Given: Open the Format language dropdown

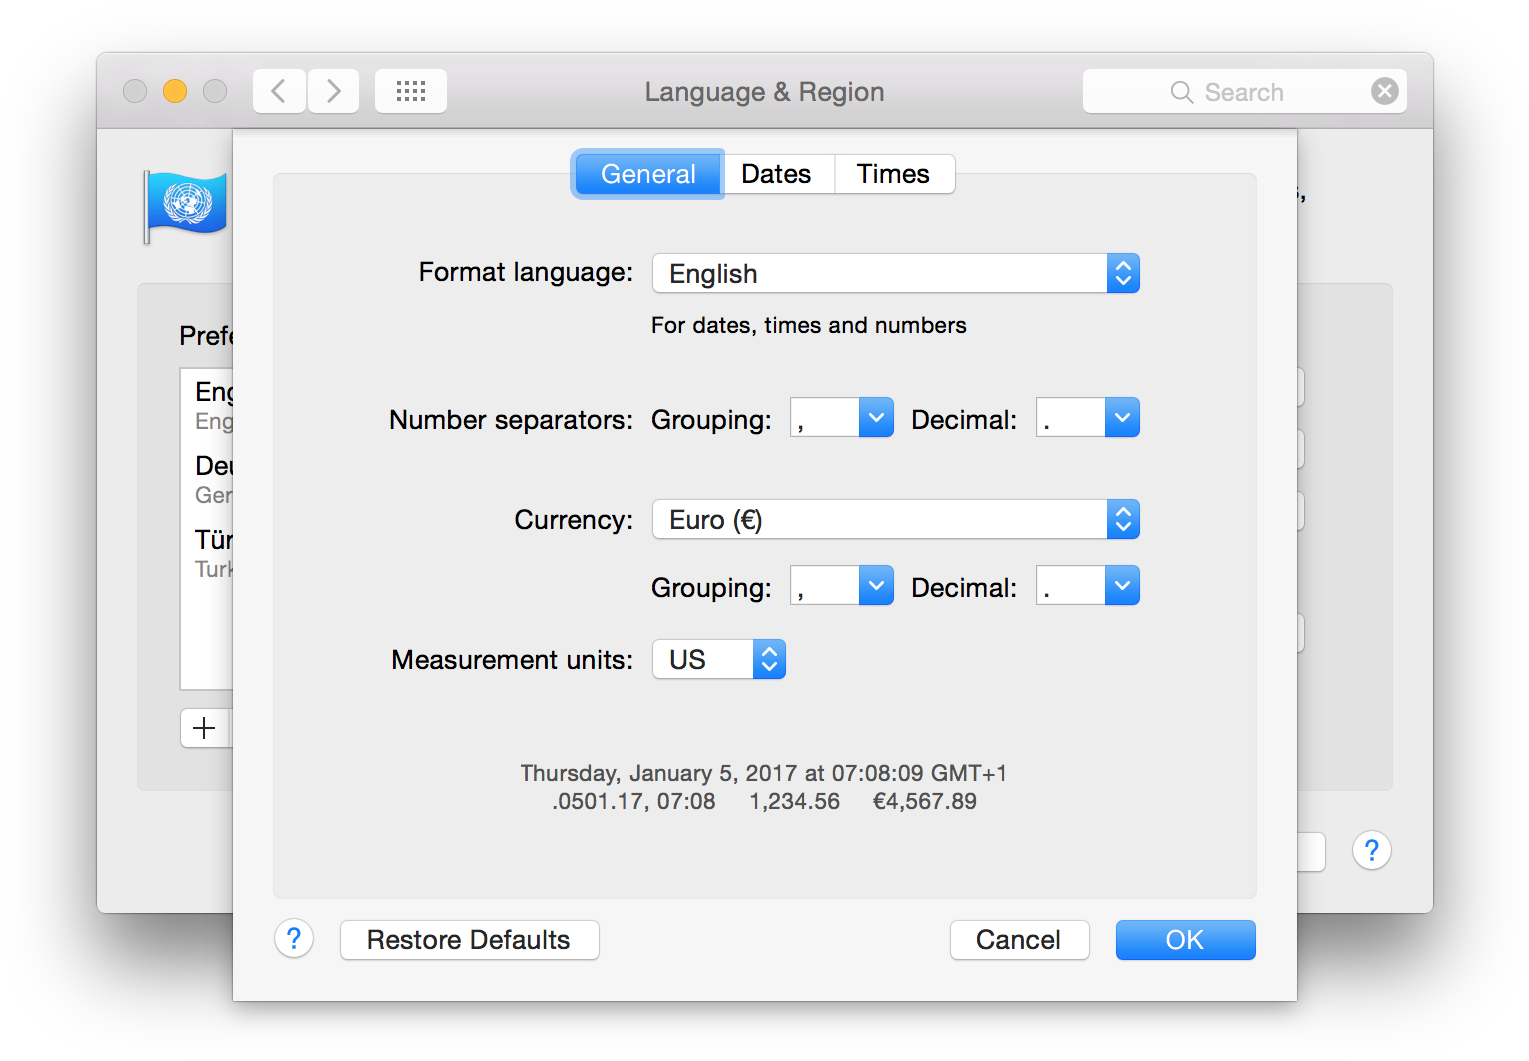Looking at the screenshot, I should [895, 274].
